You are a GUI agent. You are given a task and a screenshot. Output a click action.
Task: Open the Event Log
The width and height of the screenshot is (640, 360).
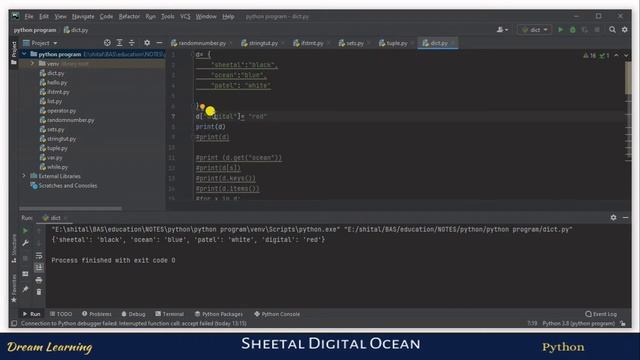click(x=601, y=314)
